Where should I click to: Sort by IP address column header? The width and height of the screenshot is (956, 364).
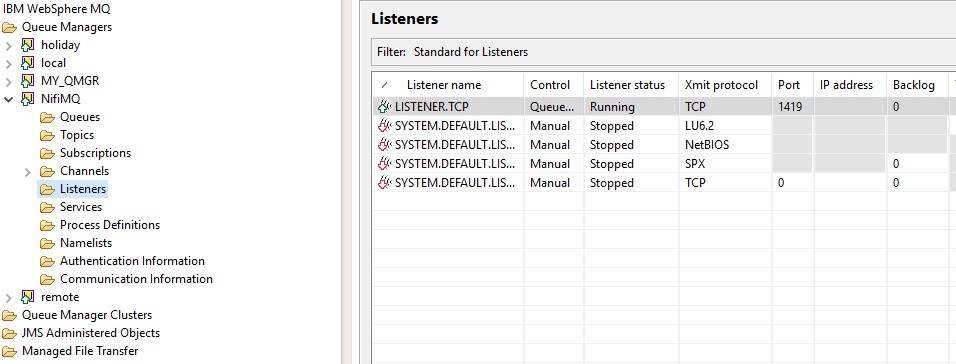[x=850, y=85]
